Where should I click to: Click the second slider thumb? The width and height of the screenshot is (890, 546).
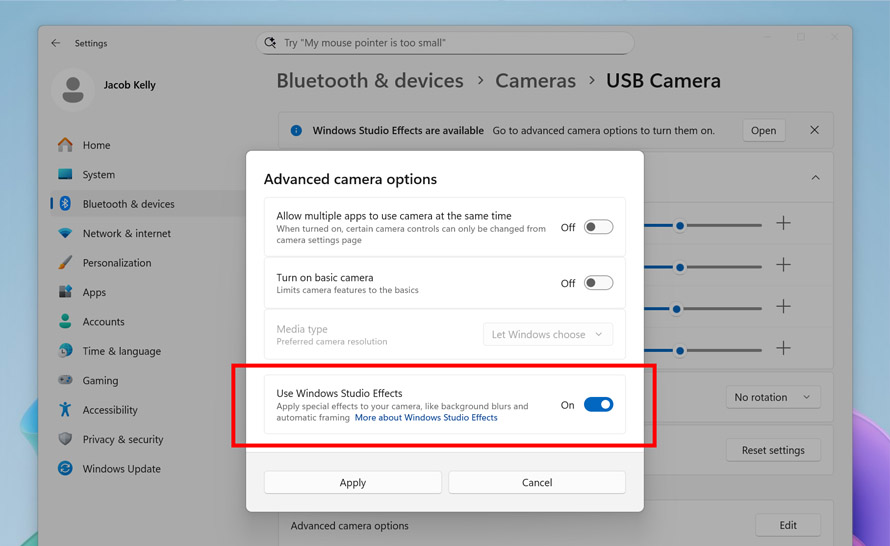point(679,267)
